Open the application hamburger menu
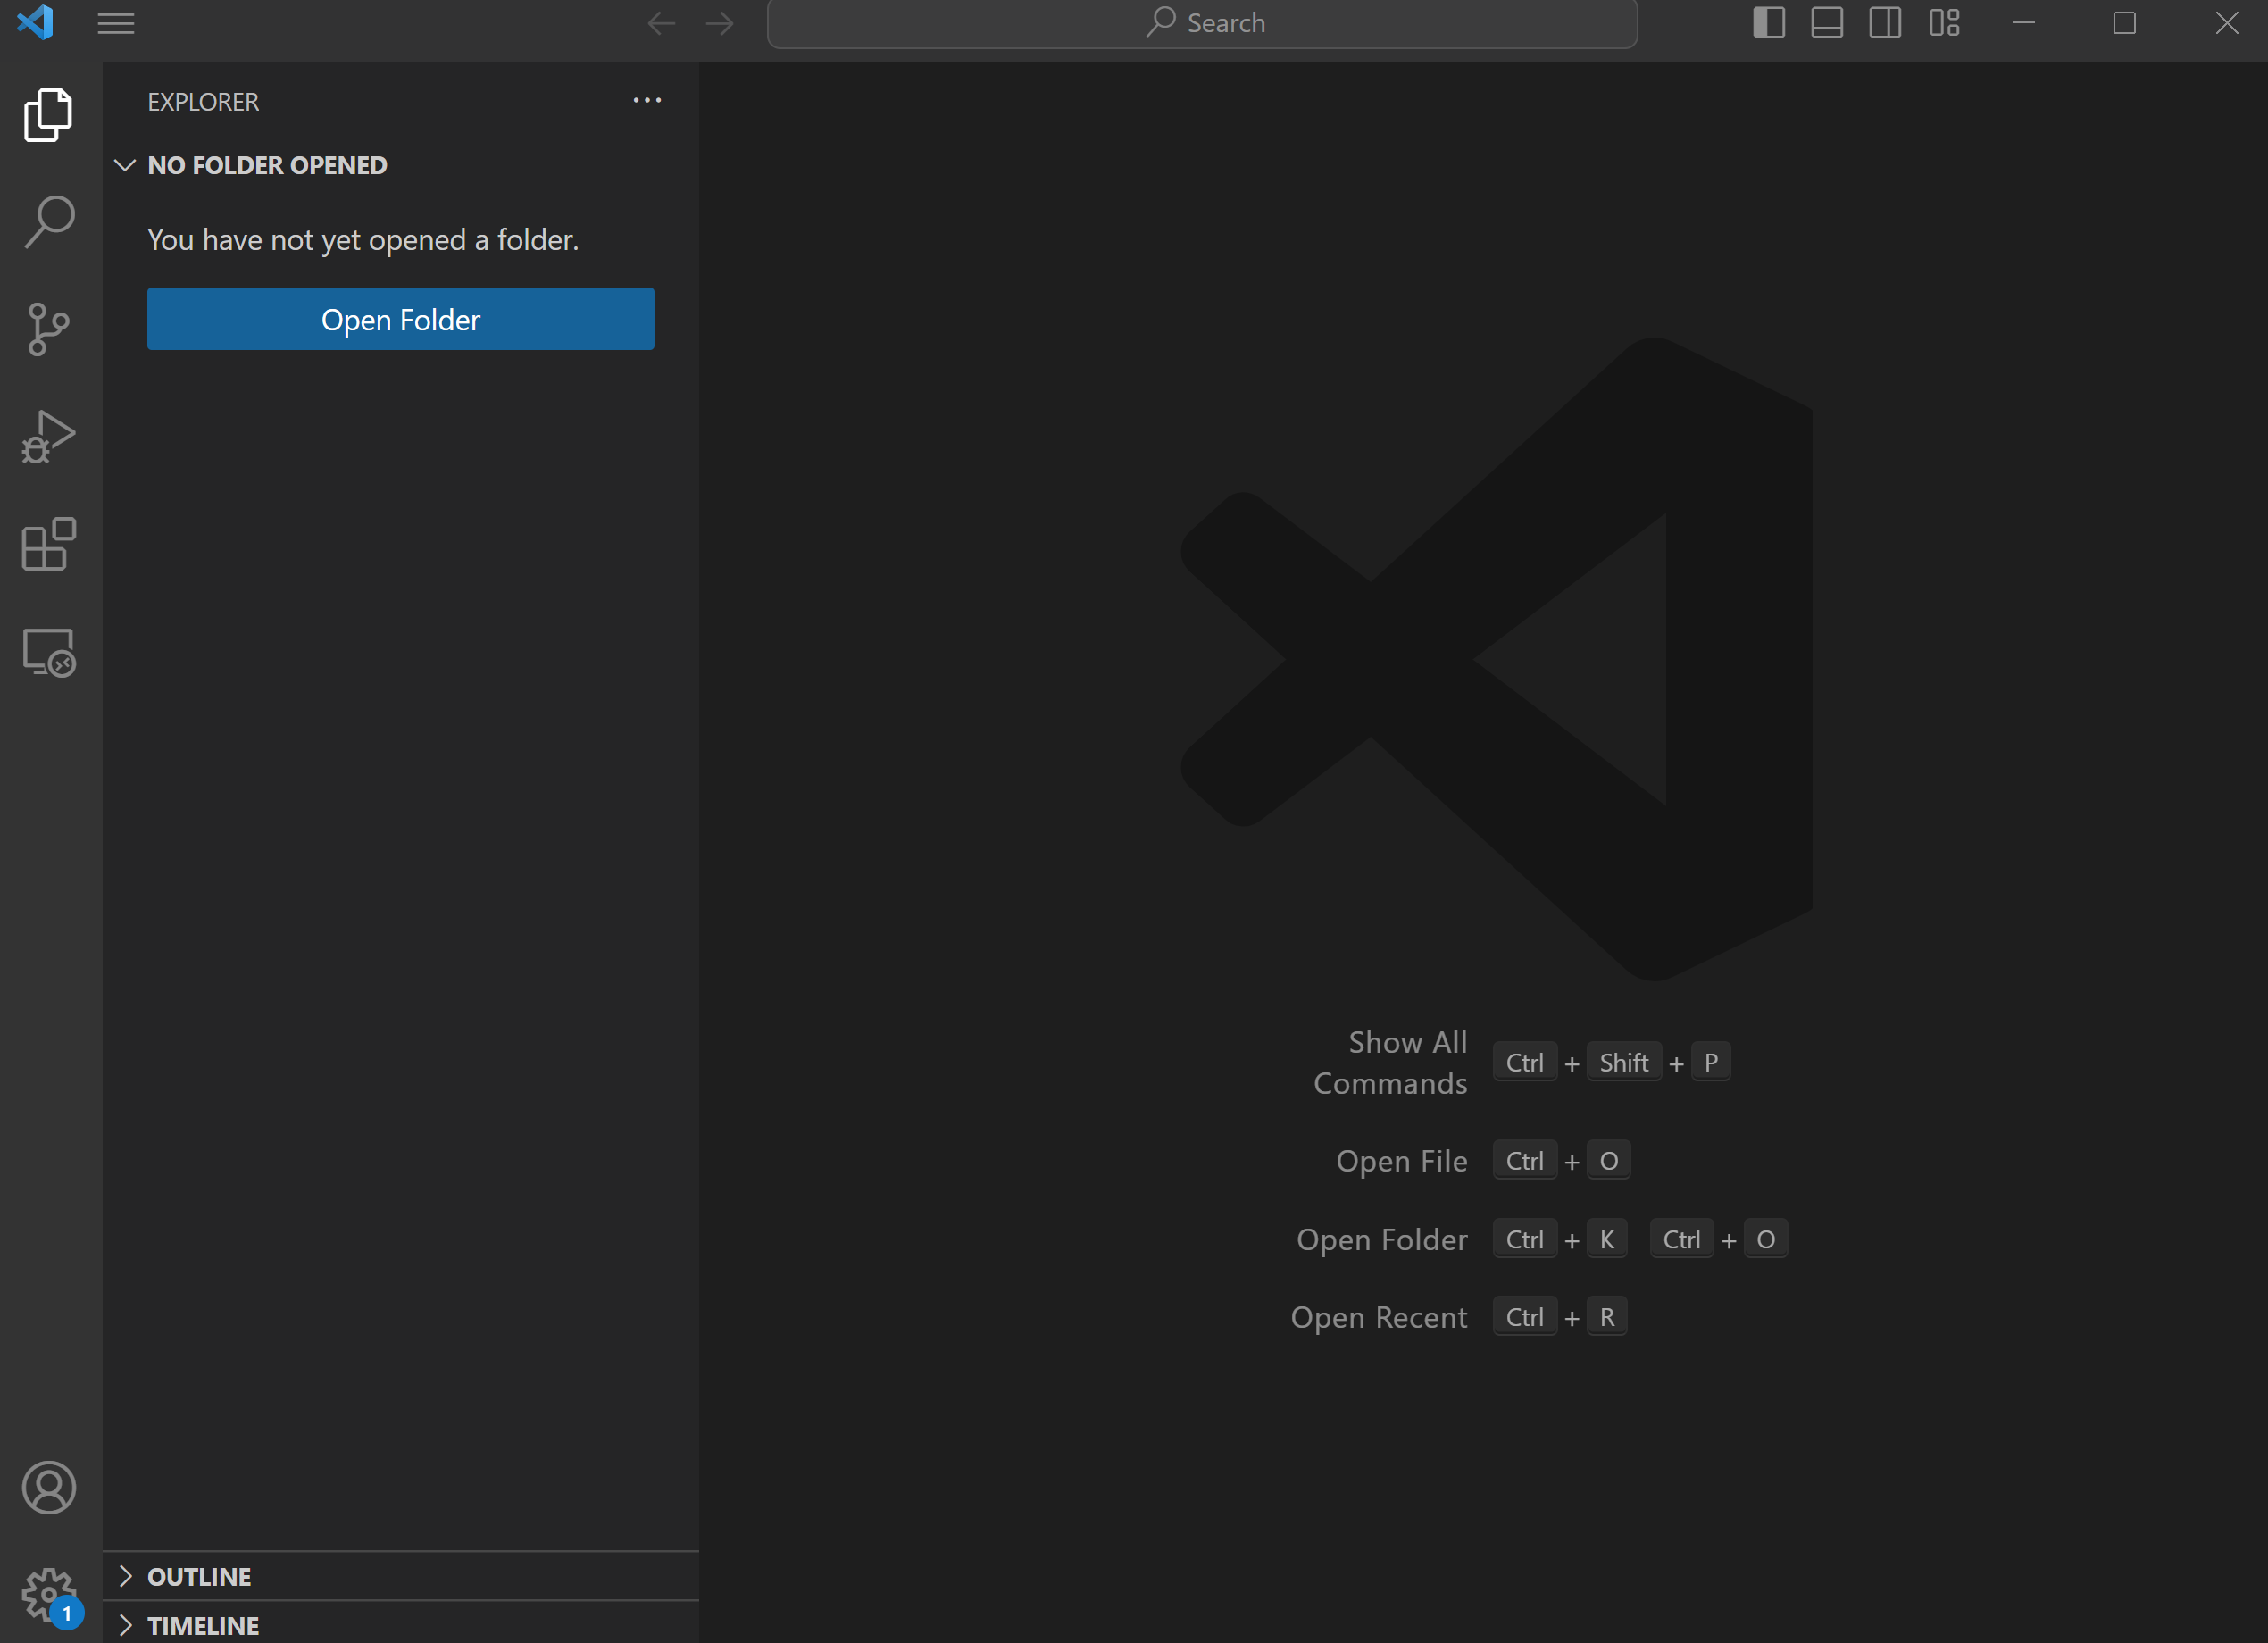The image size is (2268, 1643). 115,22
